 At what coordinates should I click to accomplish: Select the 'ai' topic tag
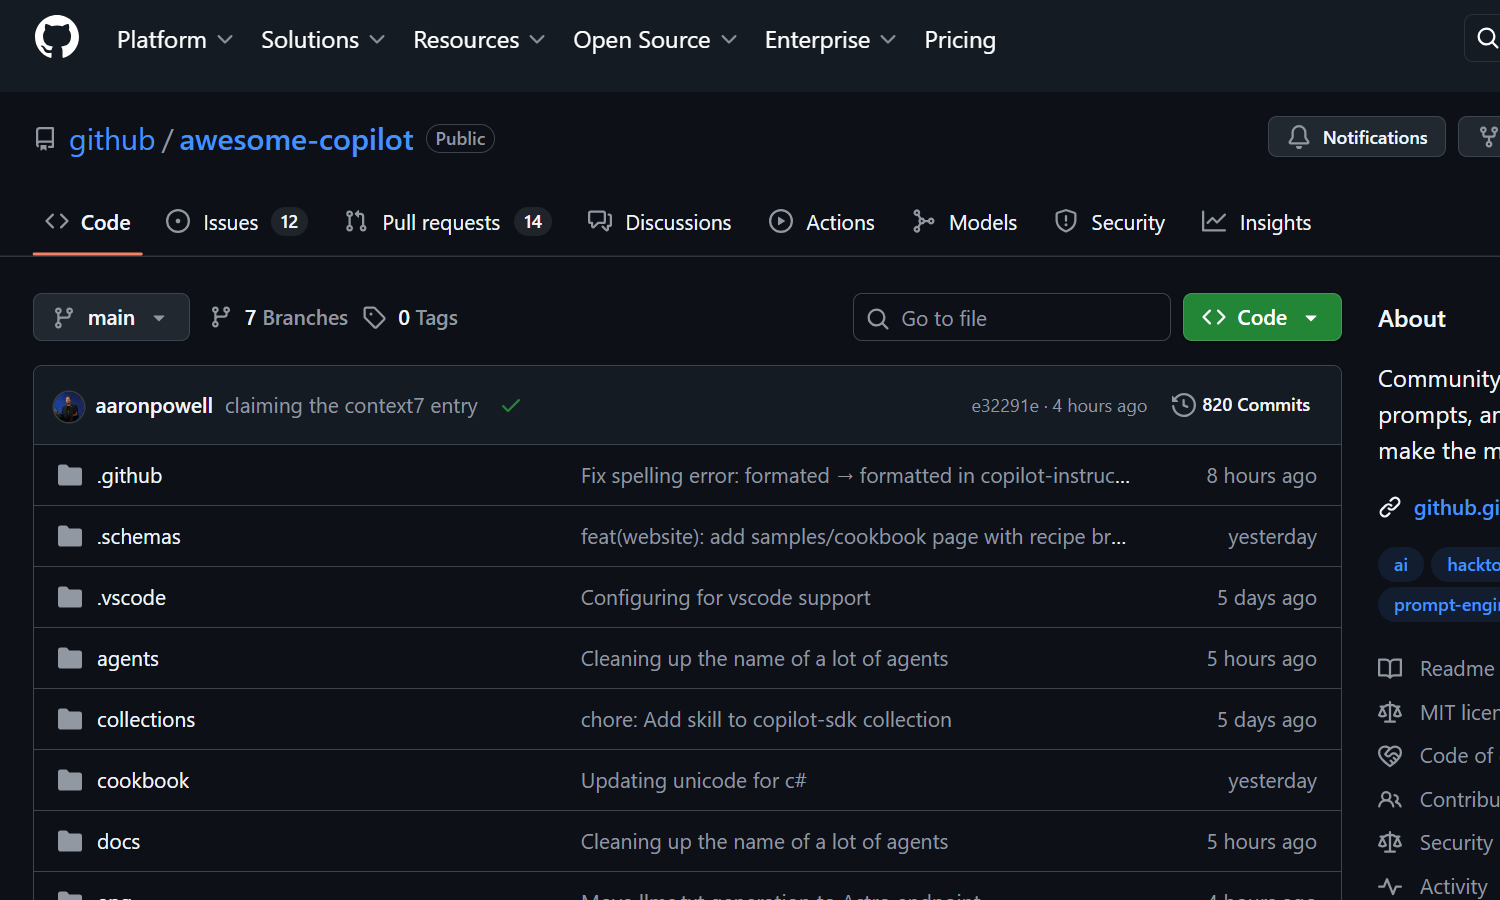click(x=1400, y=565)
